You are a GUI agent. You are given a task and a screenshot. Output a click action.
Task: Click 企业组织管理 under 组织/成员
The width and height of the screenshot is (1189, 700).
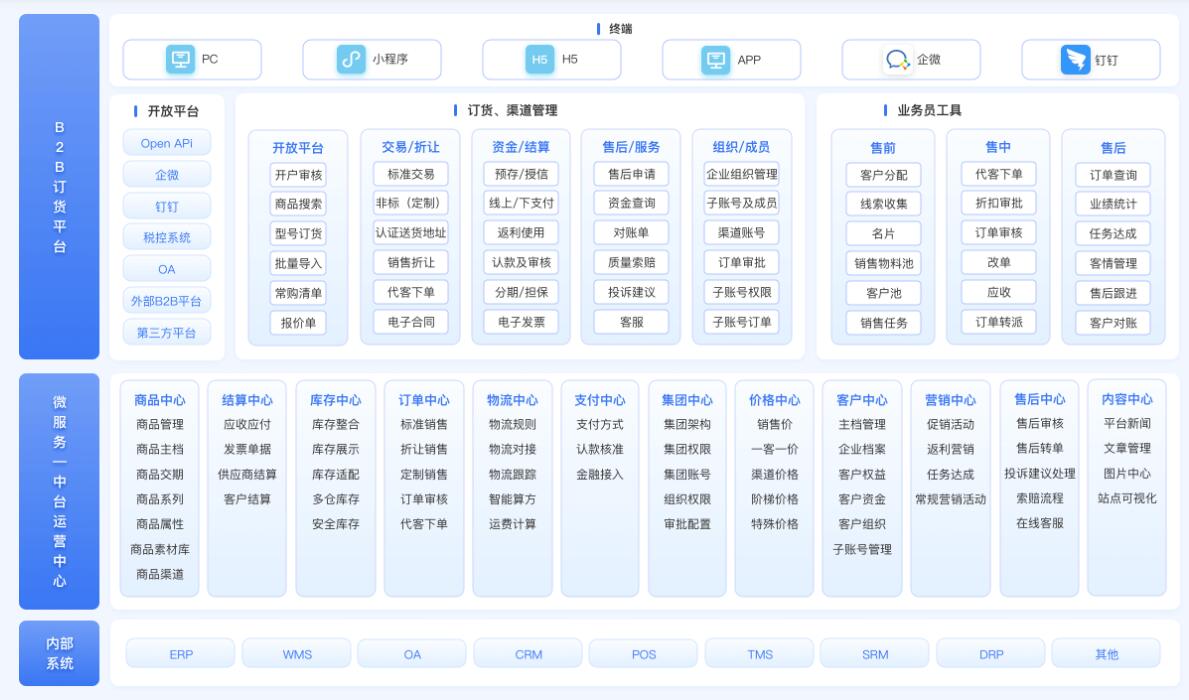741,174
